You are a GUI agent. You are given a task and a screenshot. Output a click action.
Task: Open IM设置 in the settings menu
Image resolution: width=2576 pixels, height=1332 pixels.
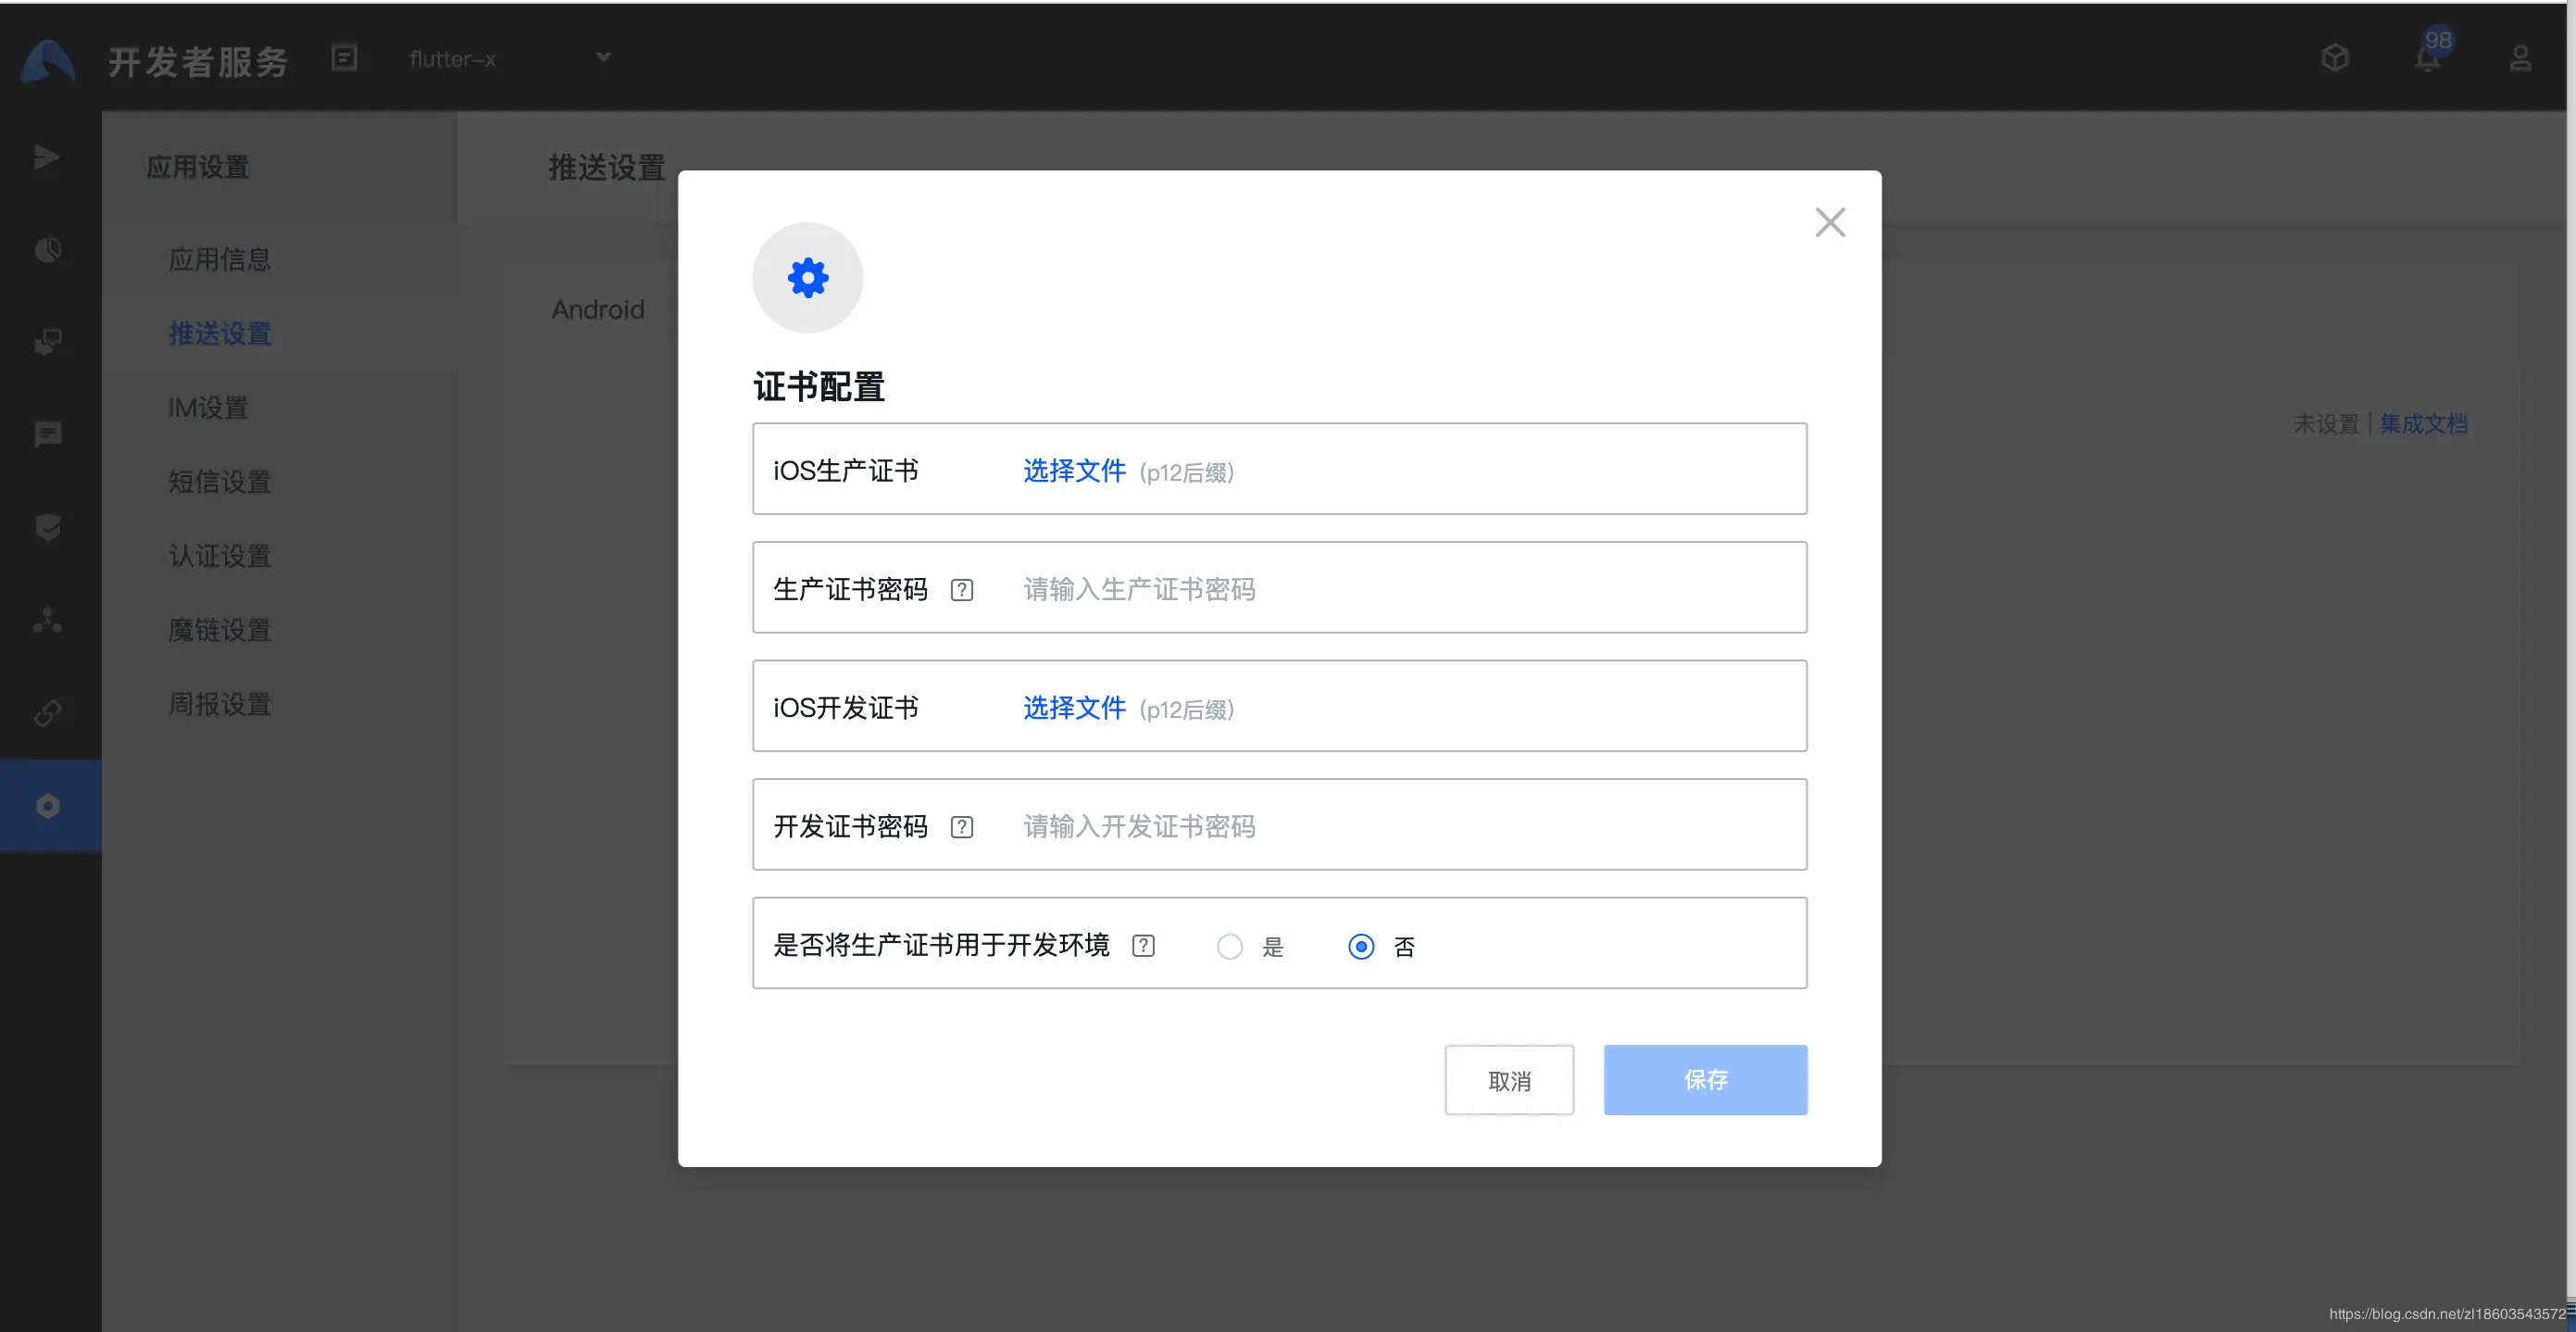[208, 408]
